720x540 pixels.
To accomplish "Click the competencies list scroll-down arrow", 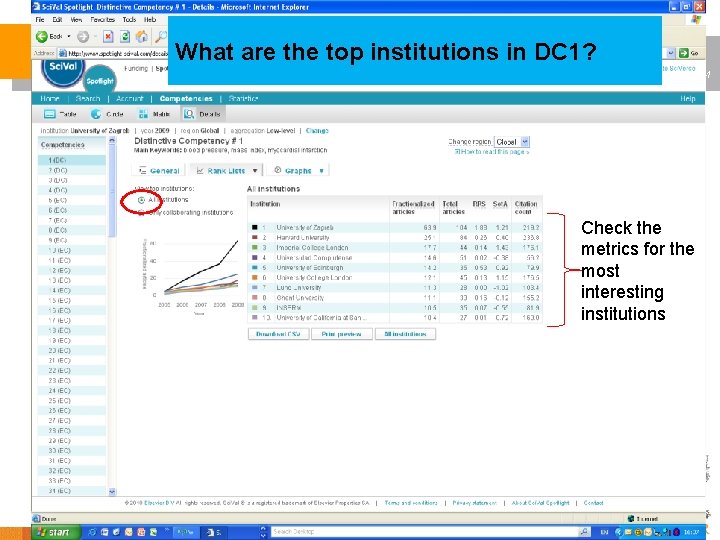I will click(112, 491).
